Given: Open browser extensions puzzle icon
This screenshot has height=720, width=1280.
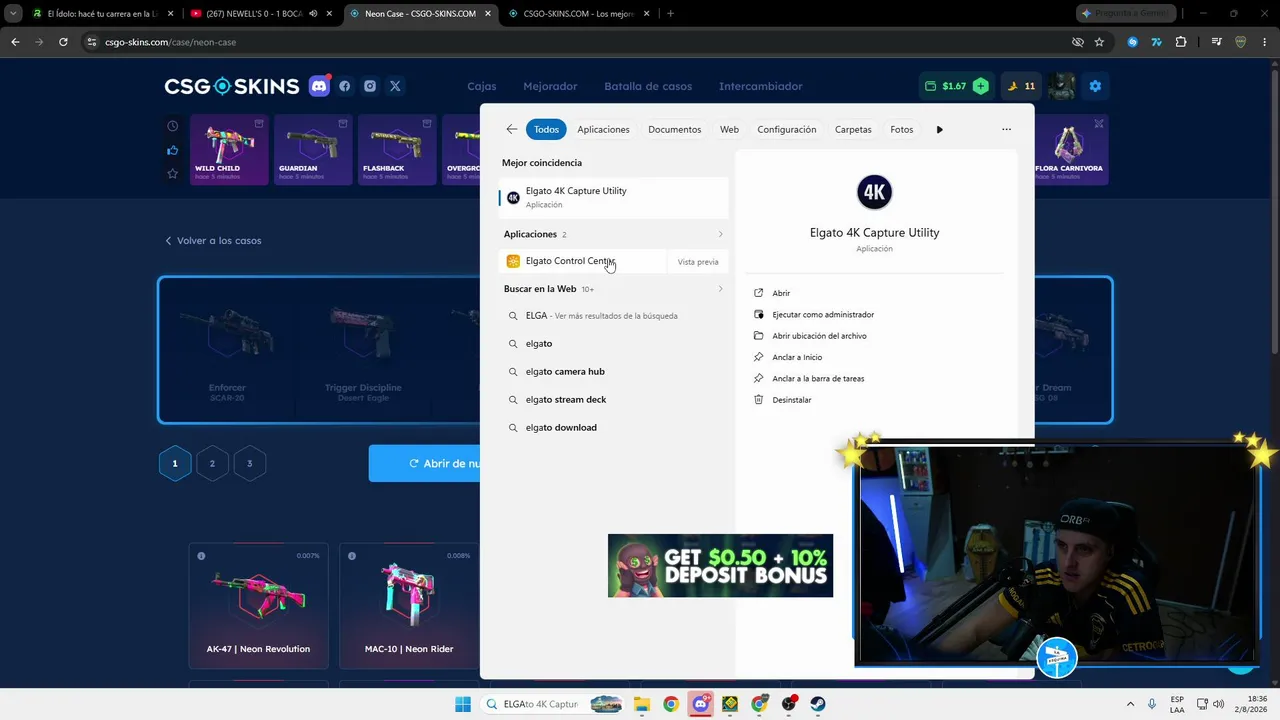Looking at the screenshot, I should pos(1181,42).
